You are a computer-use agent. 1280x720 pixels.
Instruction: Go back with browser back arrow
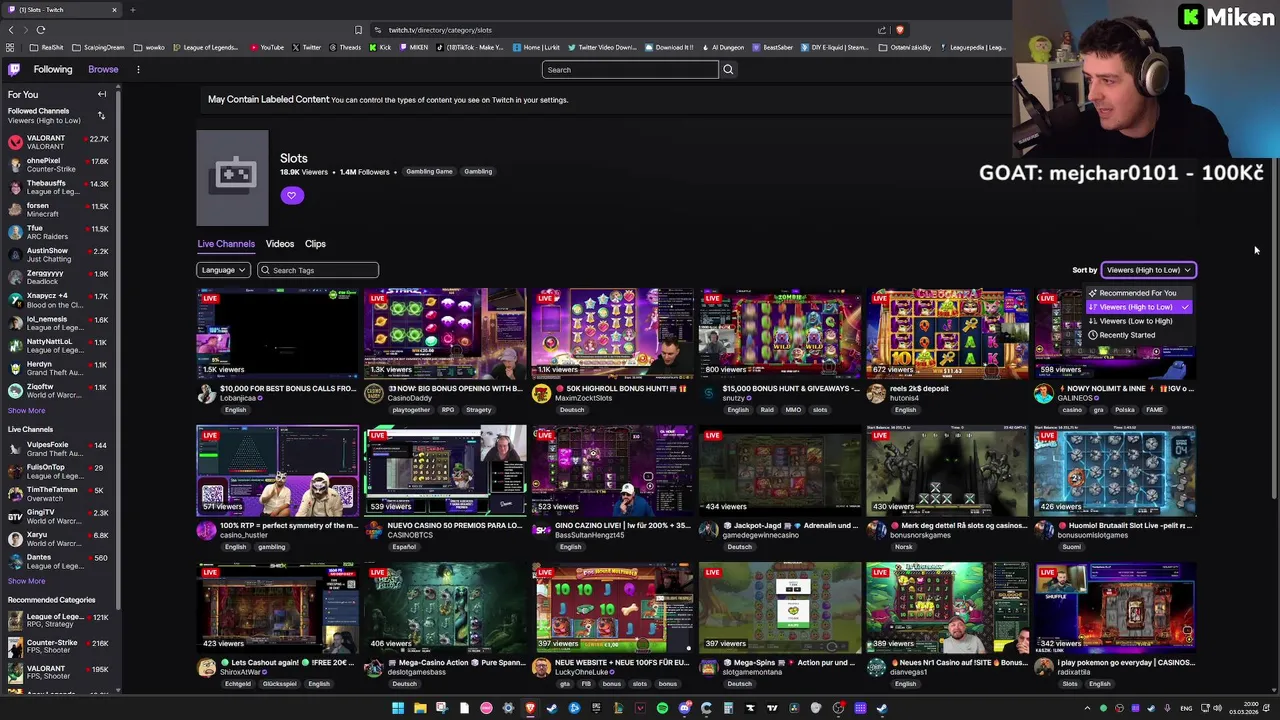tap(11, 30)
